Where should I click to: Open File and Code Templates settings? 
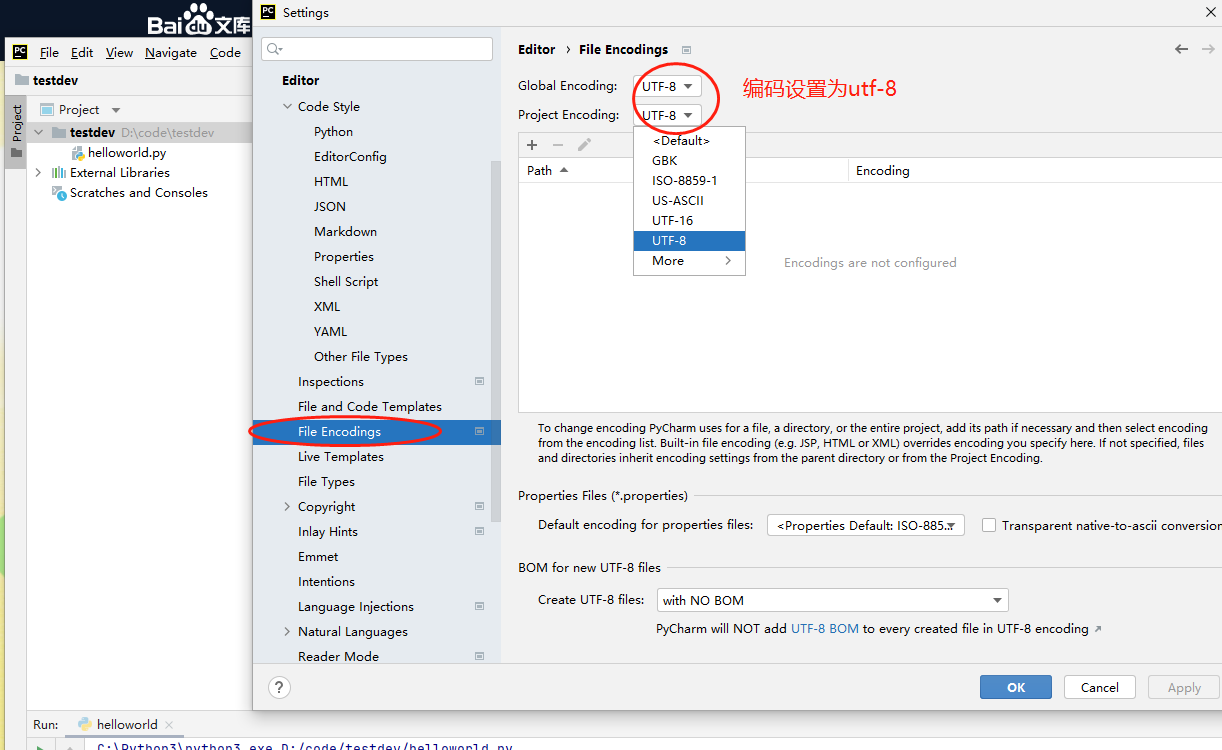[370, 406]
